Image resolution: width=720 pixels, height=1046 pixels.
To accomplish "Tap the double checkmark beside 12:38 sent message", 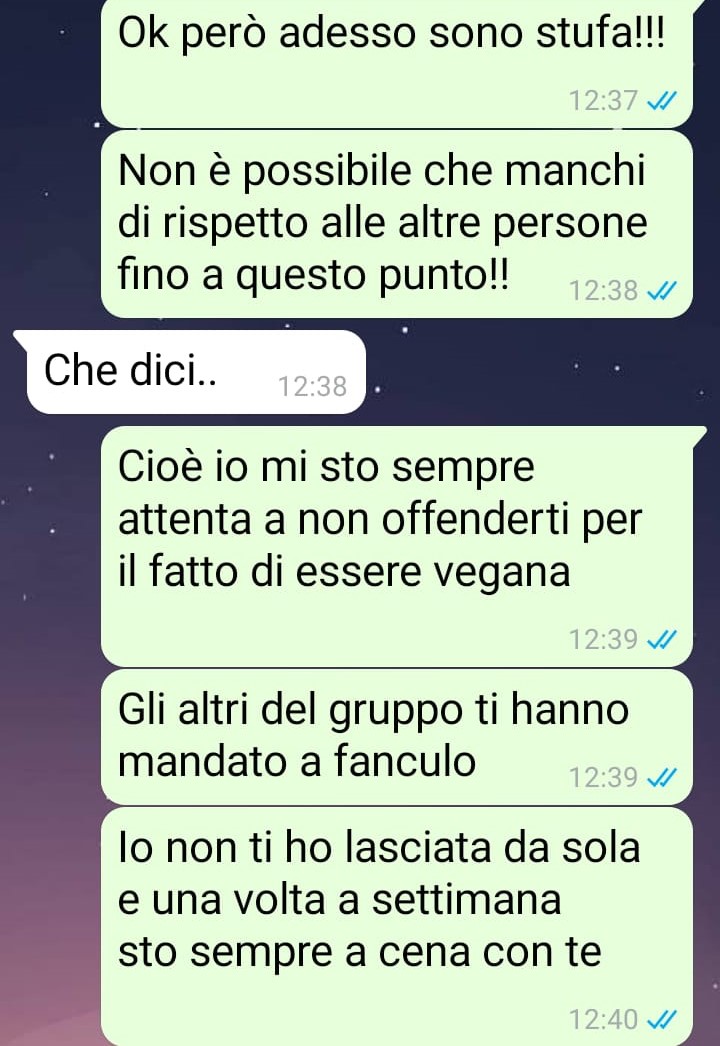I will [663, 291].
